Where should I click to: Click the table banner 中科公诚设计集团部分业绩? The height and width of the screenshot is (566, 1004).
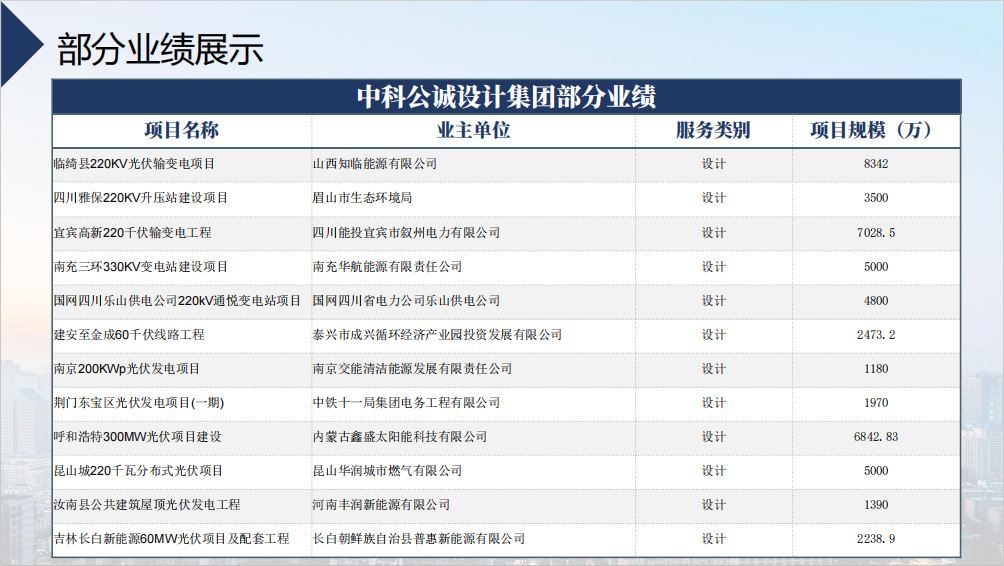tap(506, 97)
